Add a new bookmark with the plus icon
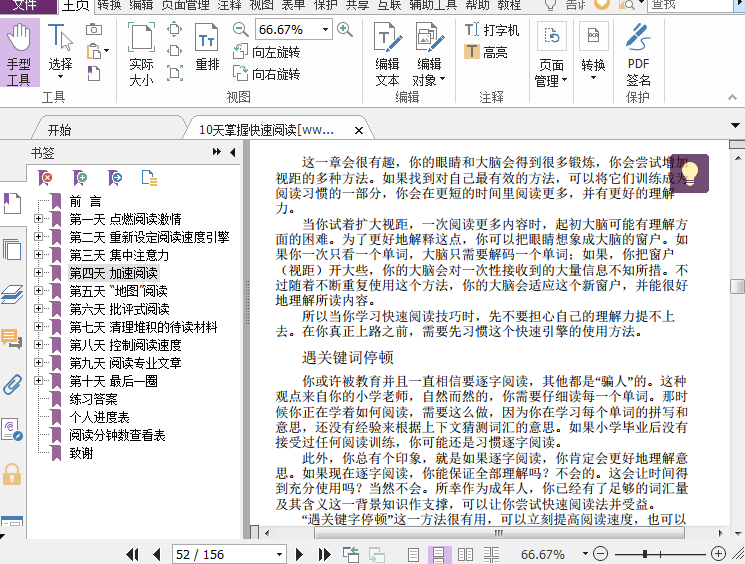 coord(80,178)
